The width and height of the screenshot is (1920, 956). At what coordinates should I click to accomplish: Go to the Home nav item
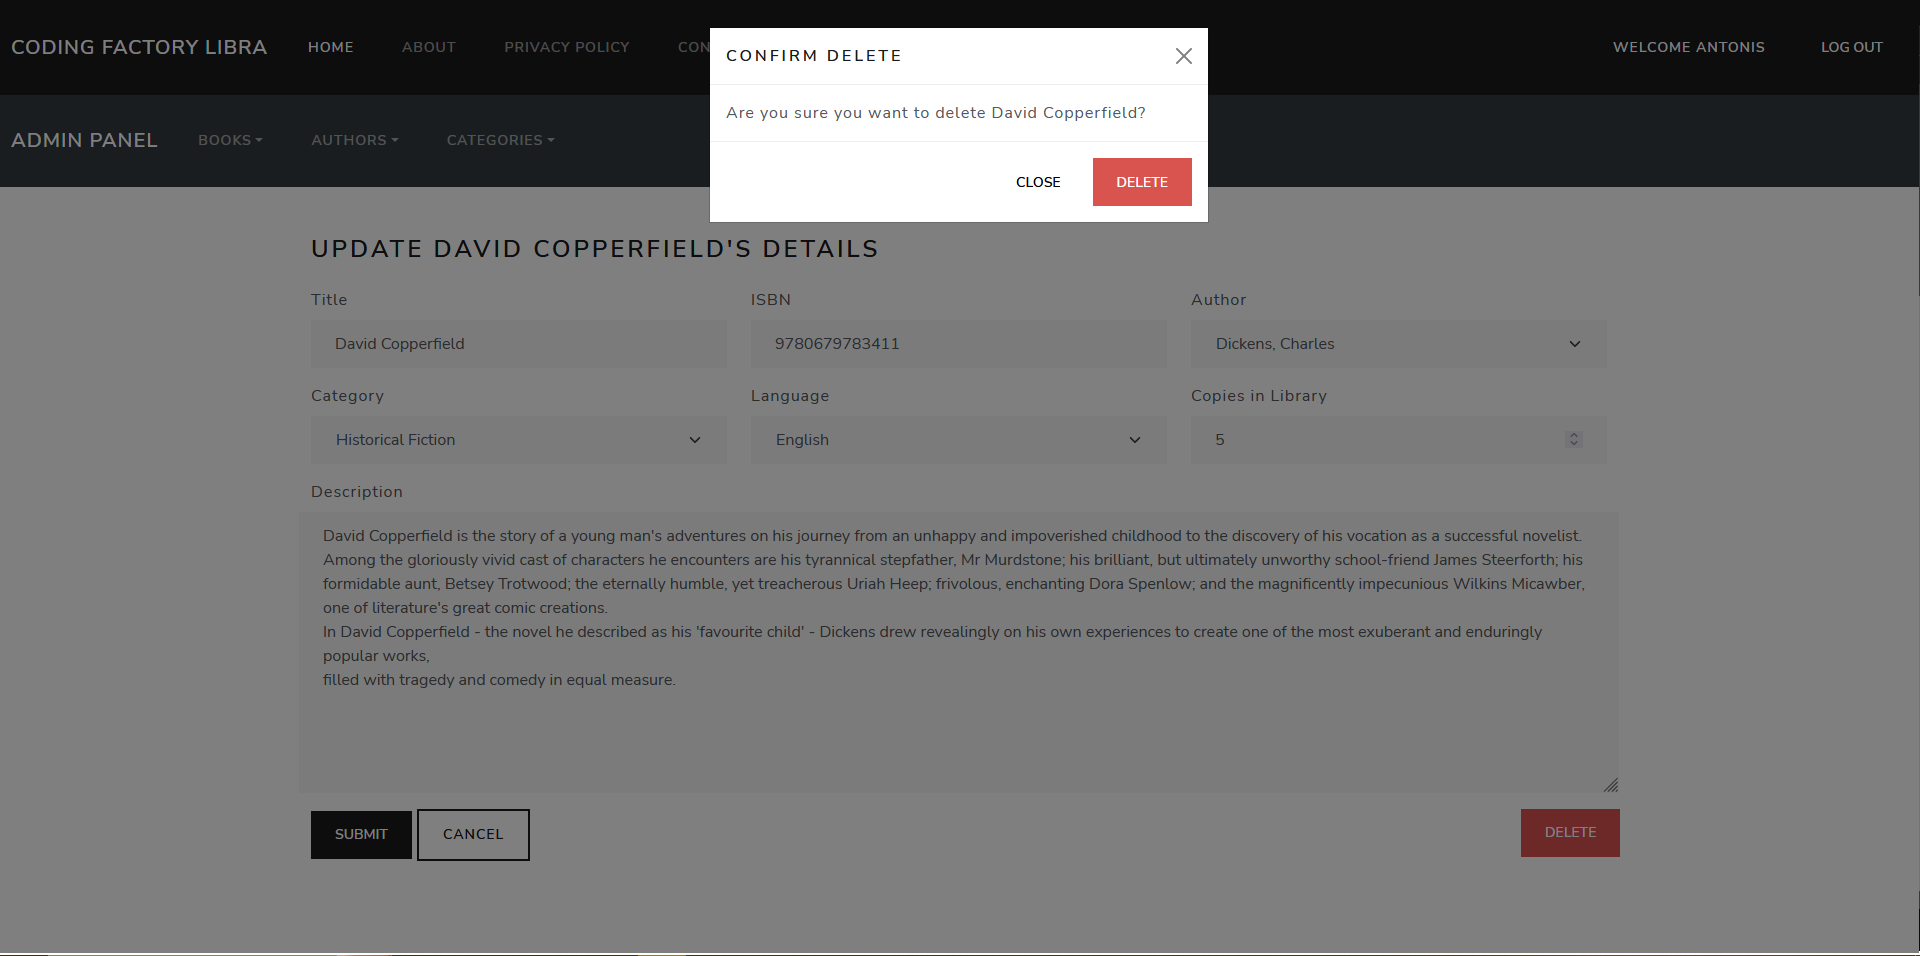[331, 47]
